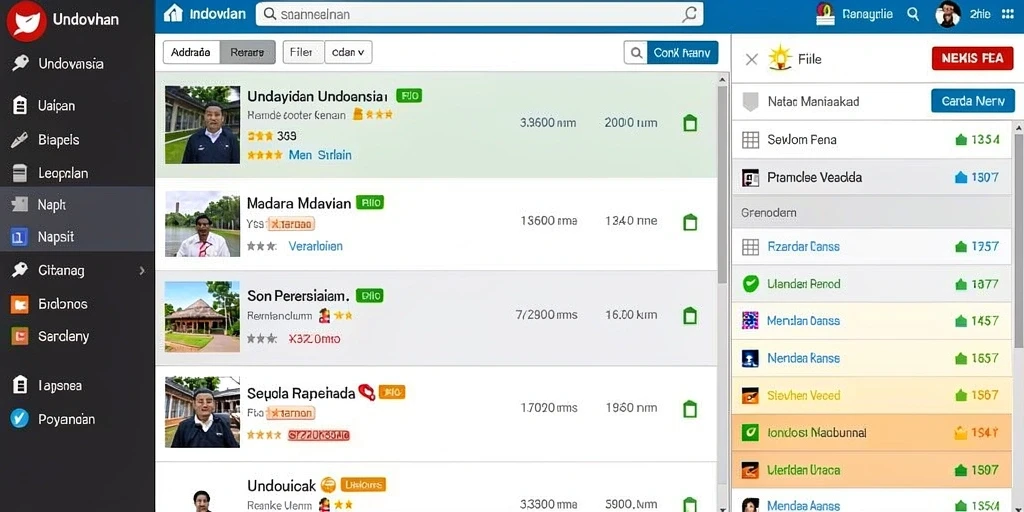Click the grid icon beside Sevlom Fena
Viewport: 1024px width, 512px height.
pos(750,140)
